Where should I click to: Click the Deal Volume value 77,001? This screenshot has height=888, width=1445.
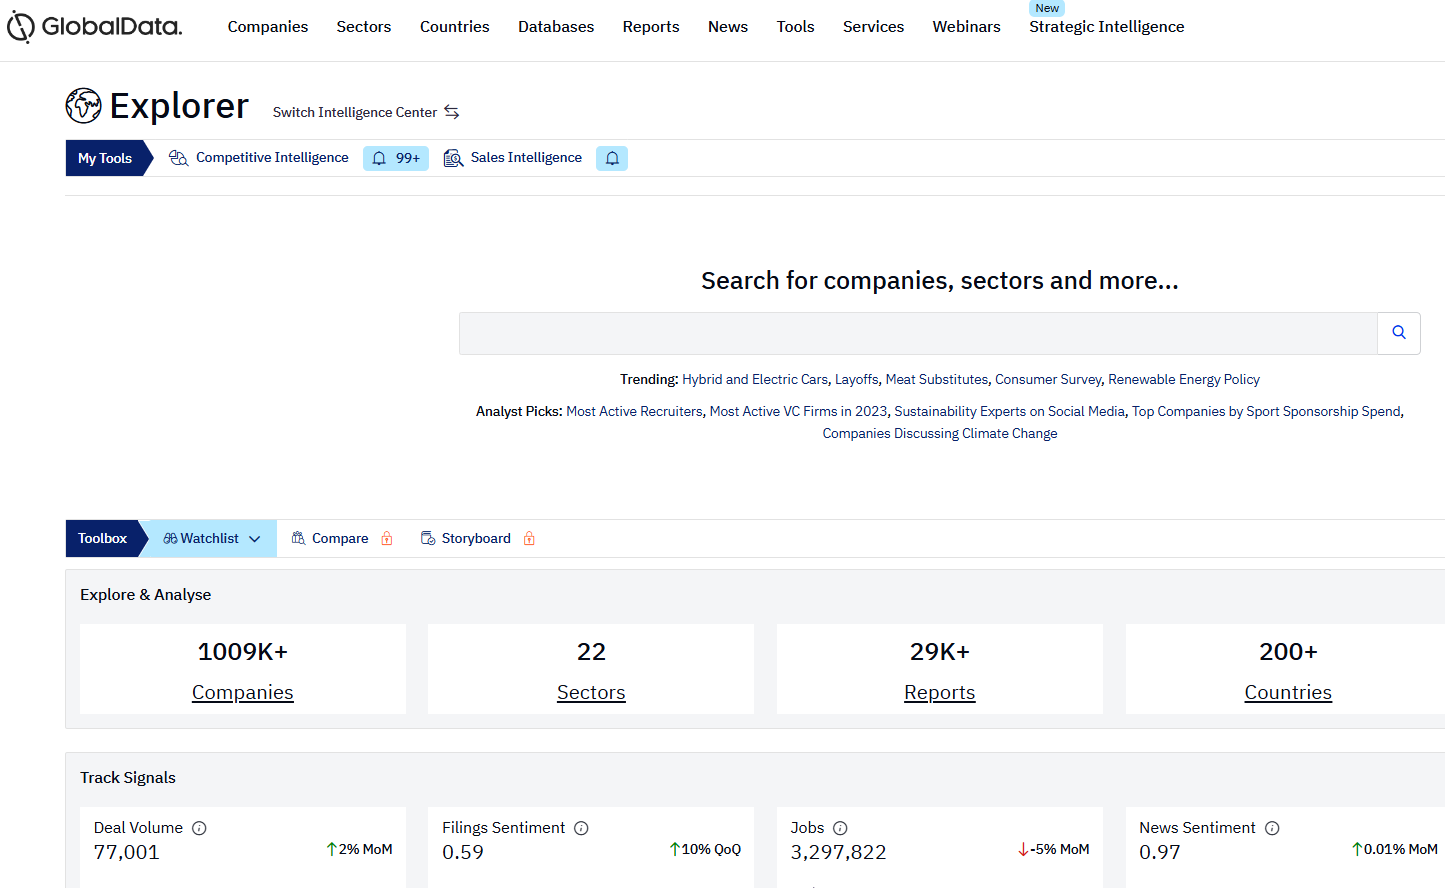[x=127, y=852]
